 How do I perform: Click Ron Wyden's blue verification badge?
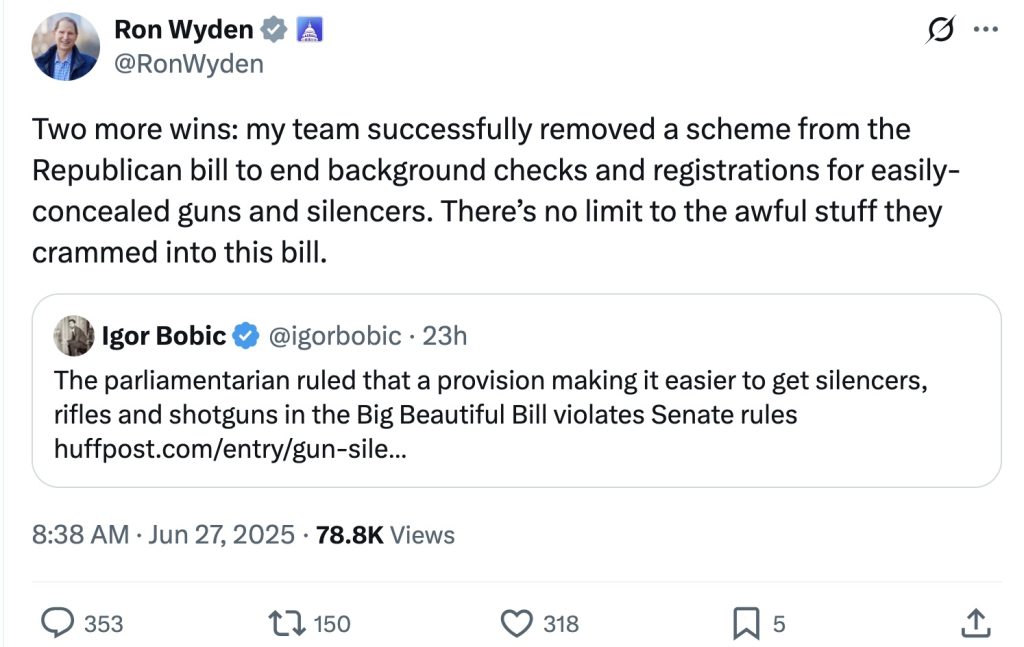tap(272, 29)
